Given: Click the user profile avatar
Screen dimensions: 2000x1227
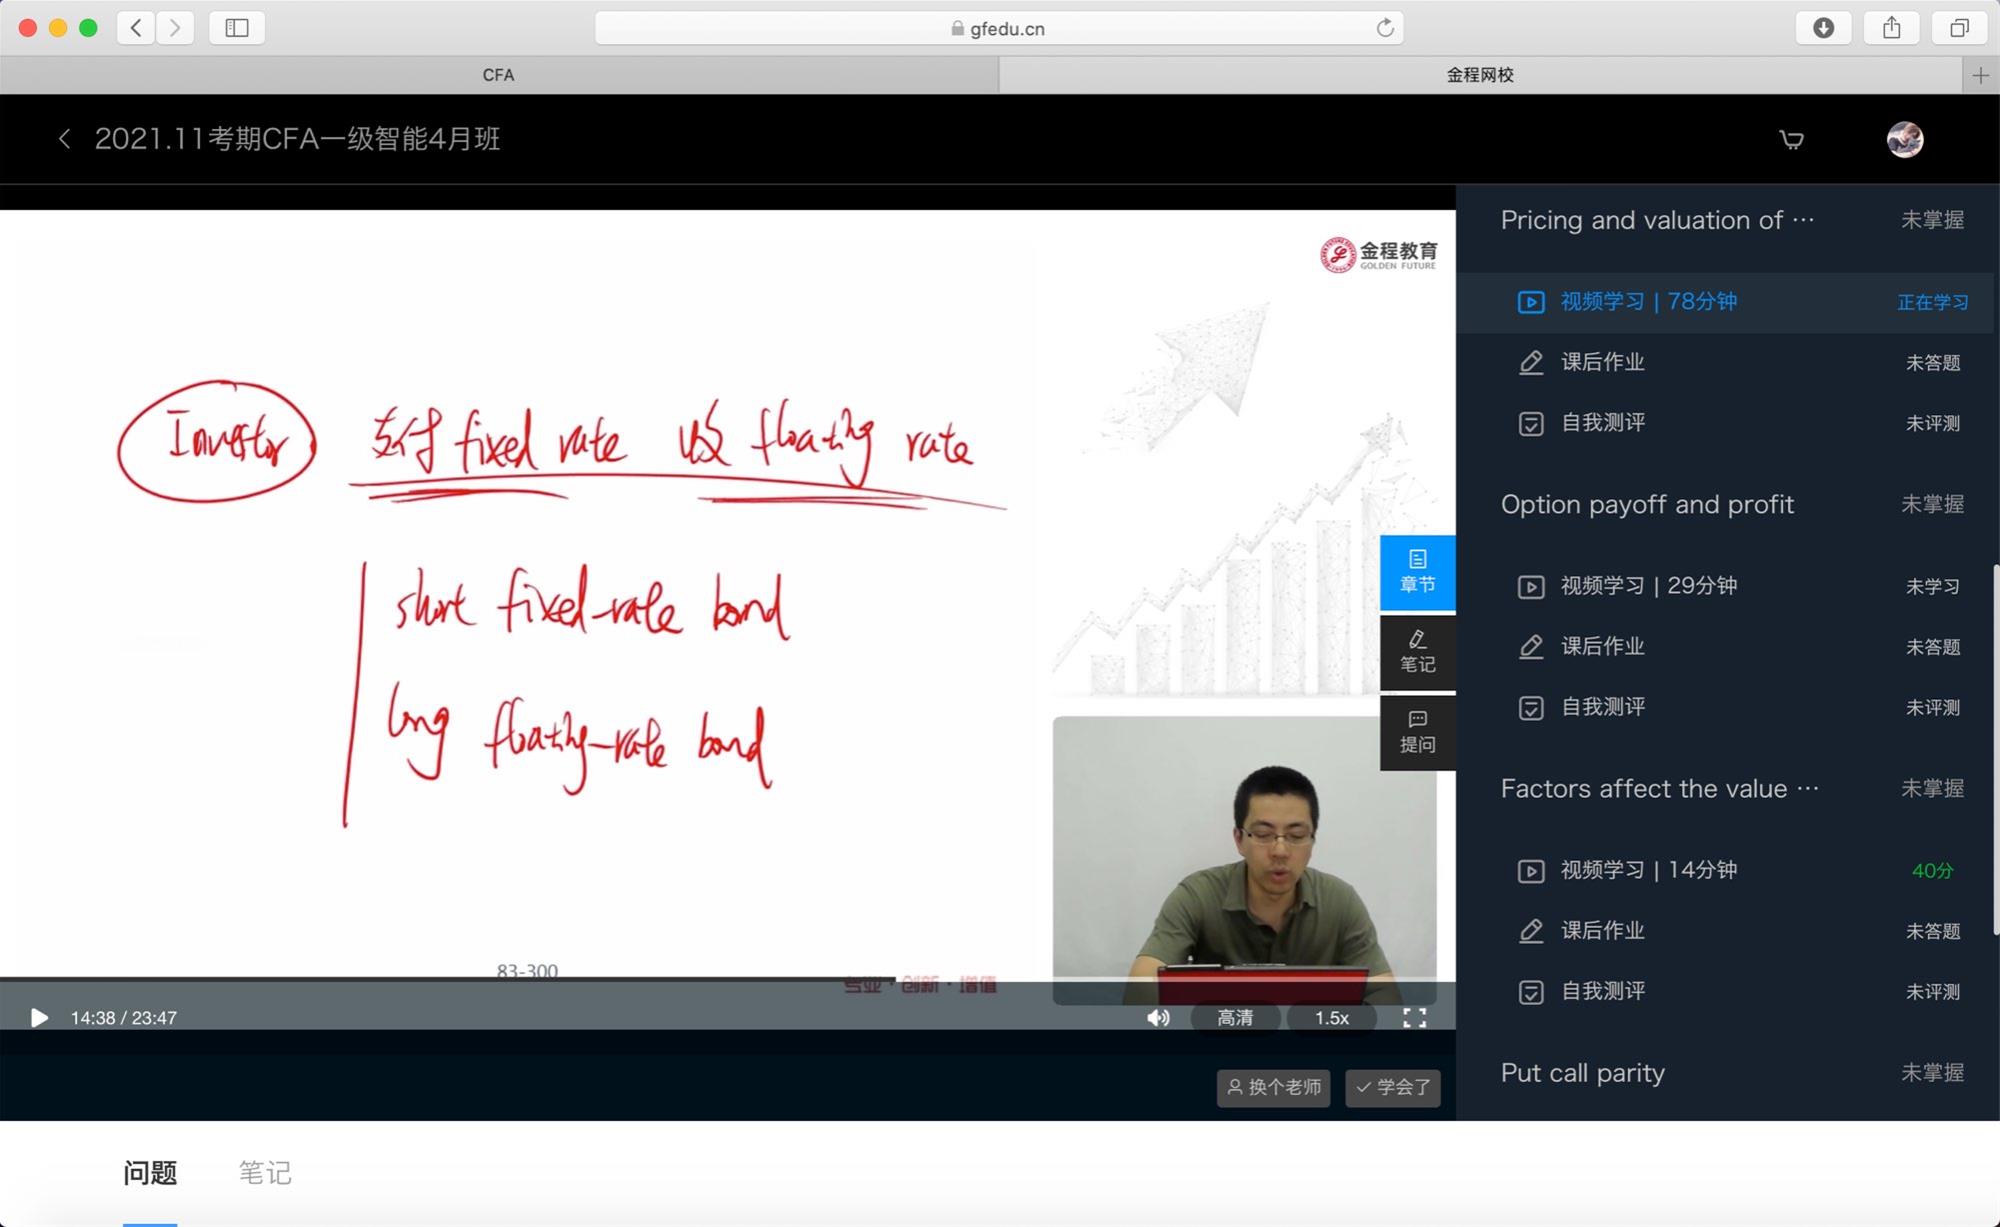Looking at the screenshot, I should [x=1904, y=140].
